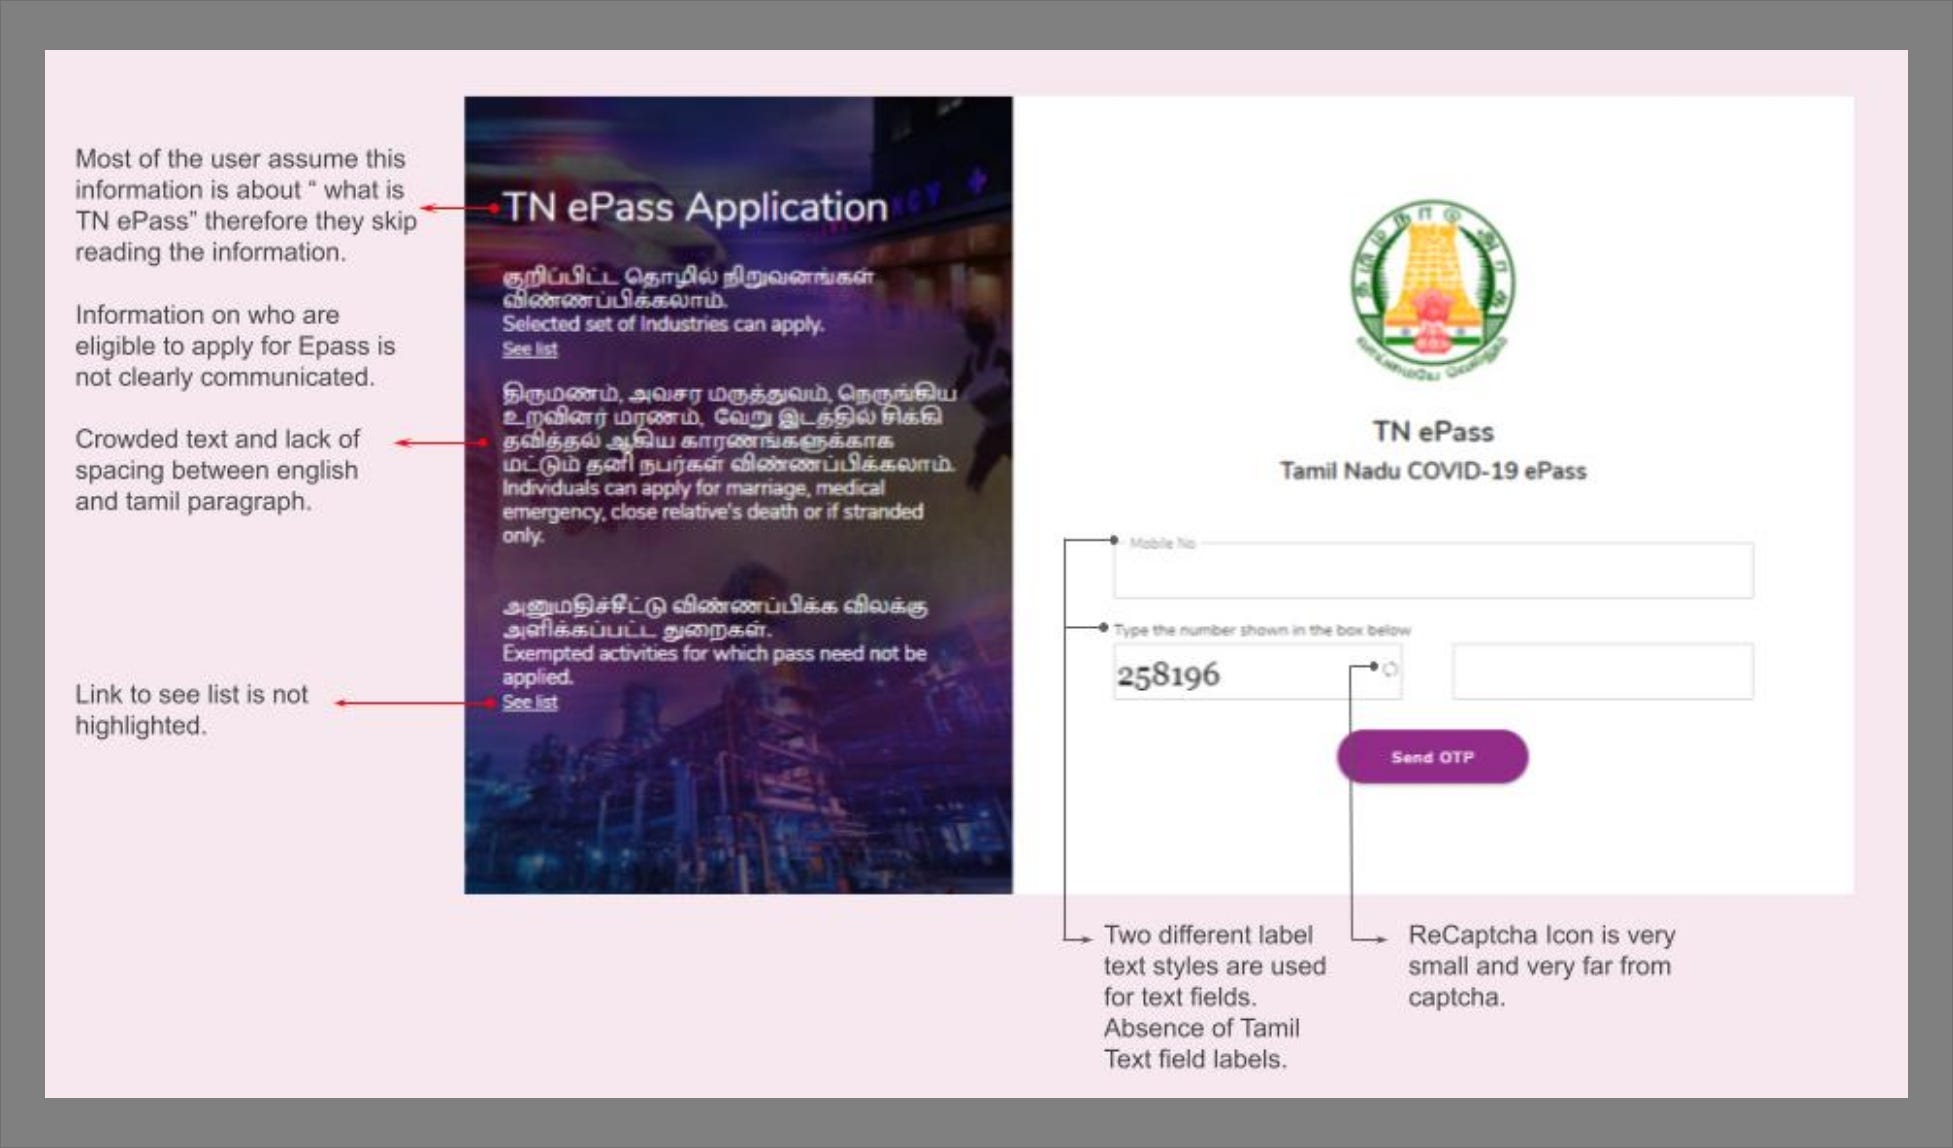Click the TN ePass Application heading
The image size is (1953, 1148).
[695, 207]
